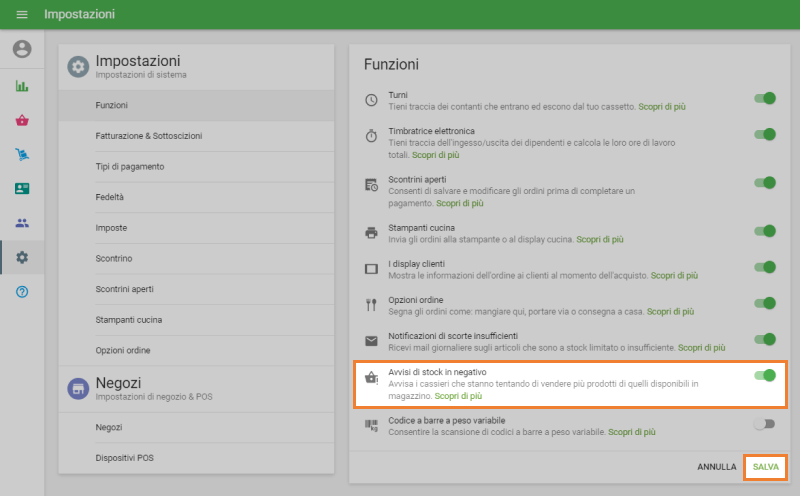The height and width of the screenshot is (496, 800).
Task: Open the items basket icon in sidebar
Action: 22,121
